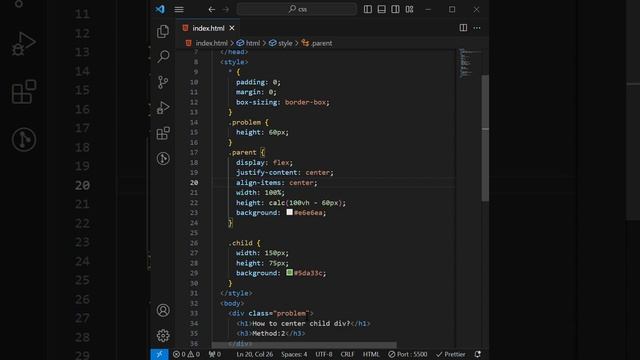The width and height of the screenshot is (640, 360).
Task: Open the Run and Debug view
Action: tap(163, 107)
